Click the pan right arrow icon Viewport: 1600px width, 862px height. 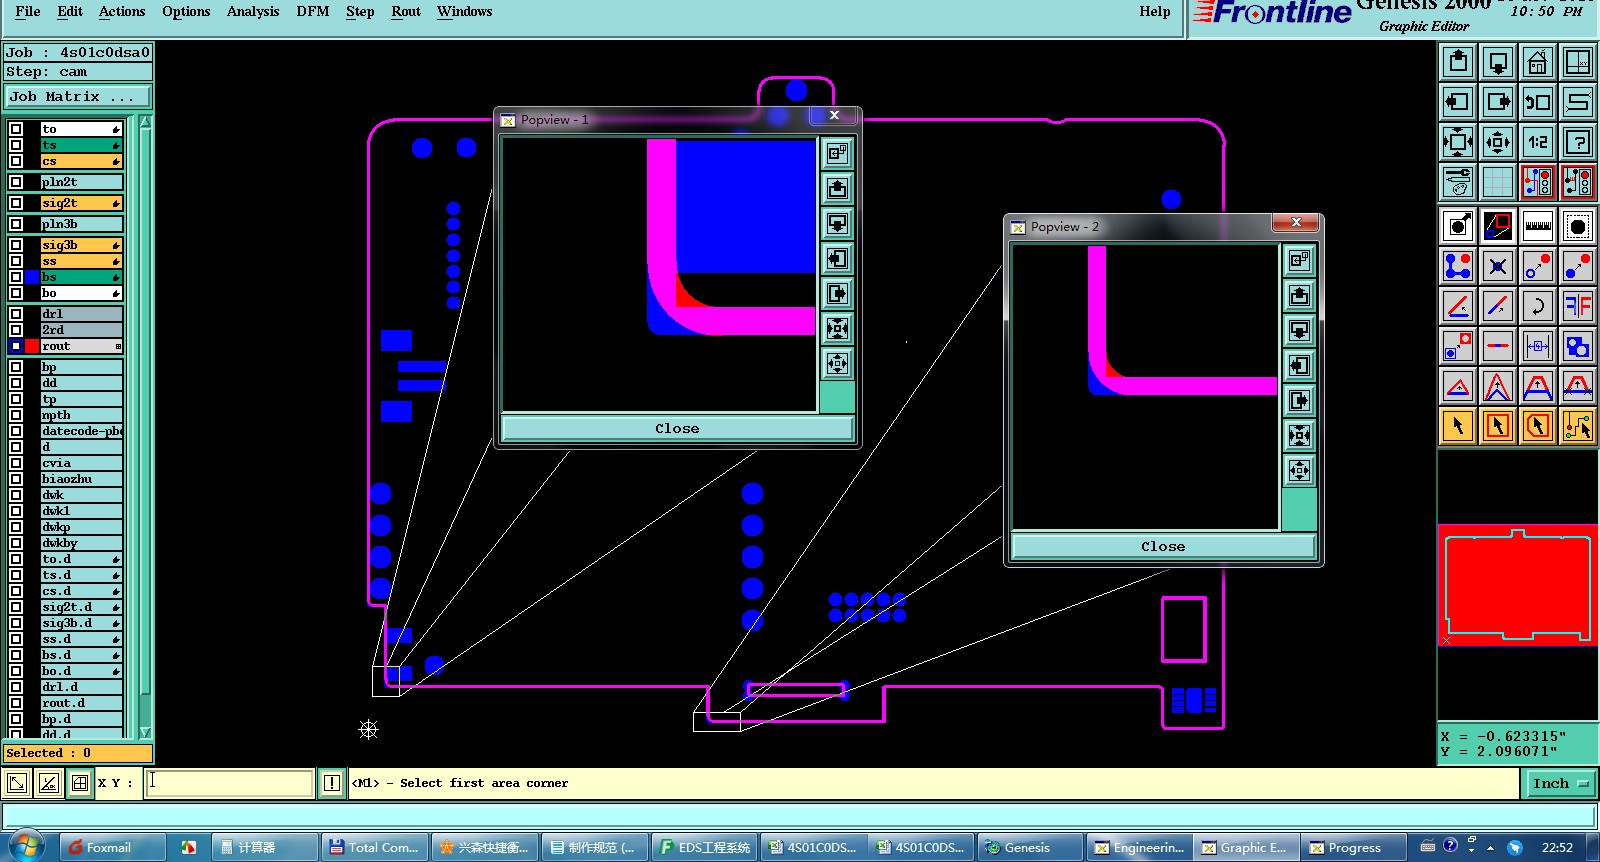click(1498, 102)
